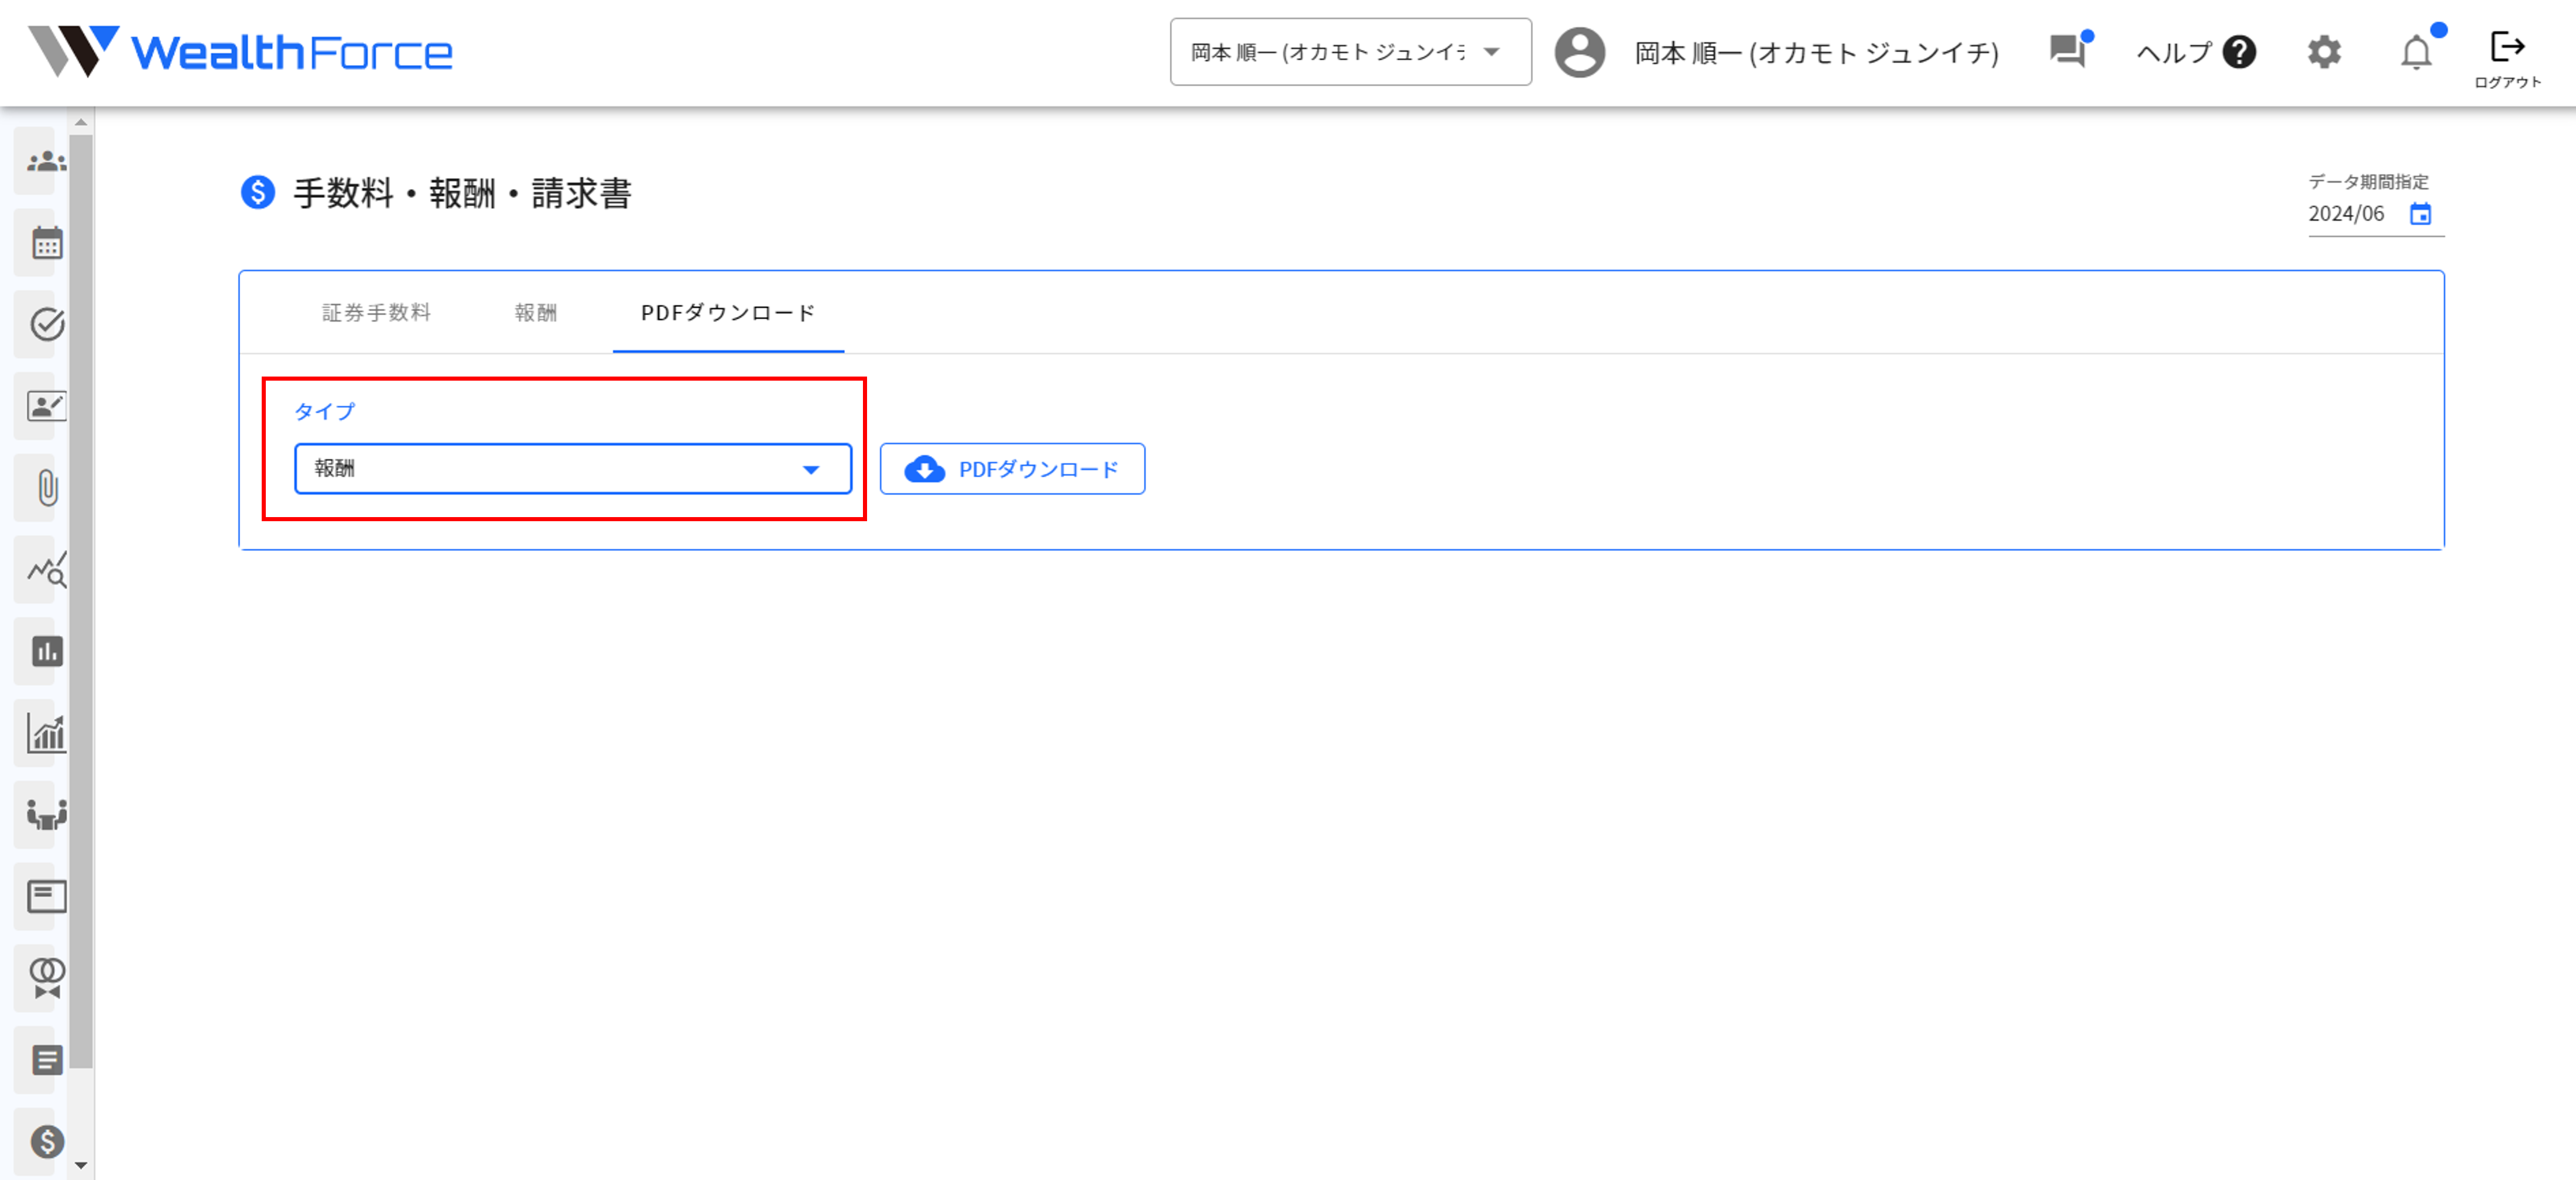The height and width of the screenshot is (1180, 2576).
Task: Open the customers group icon in sidebar
Action: 46,161
